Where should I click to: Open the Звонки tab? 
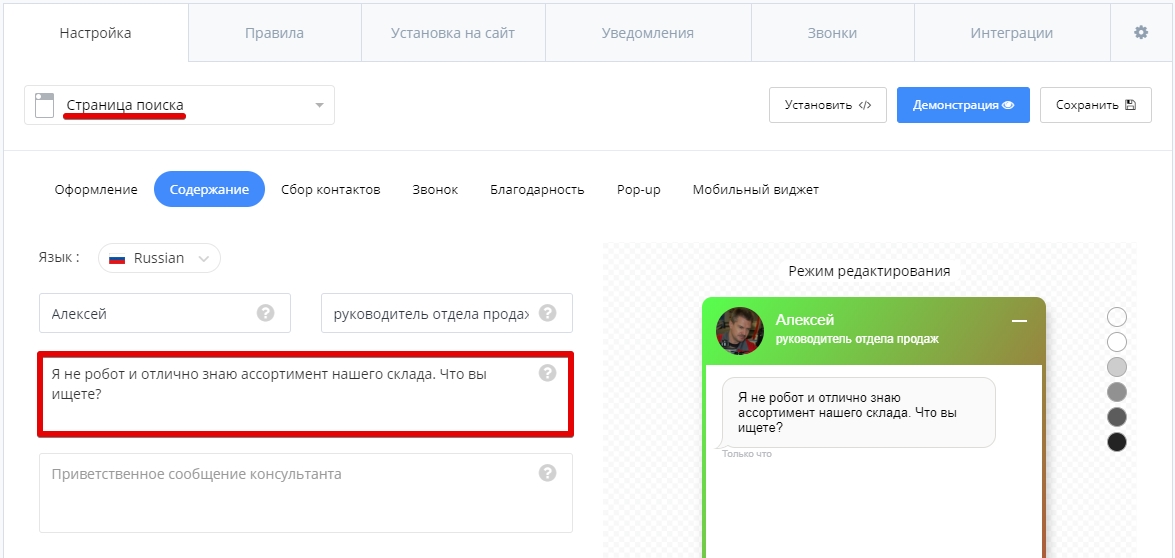click(833, 33)
